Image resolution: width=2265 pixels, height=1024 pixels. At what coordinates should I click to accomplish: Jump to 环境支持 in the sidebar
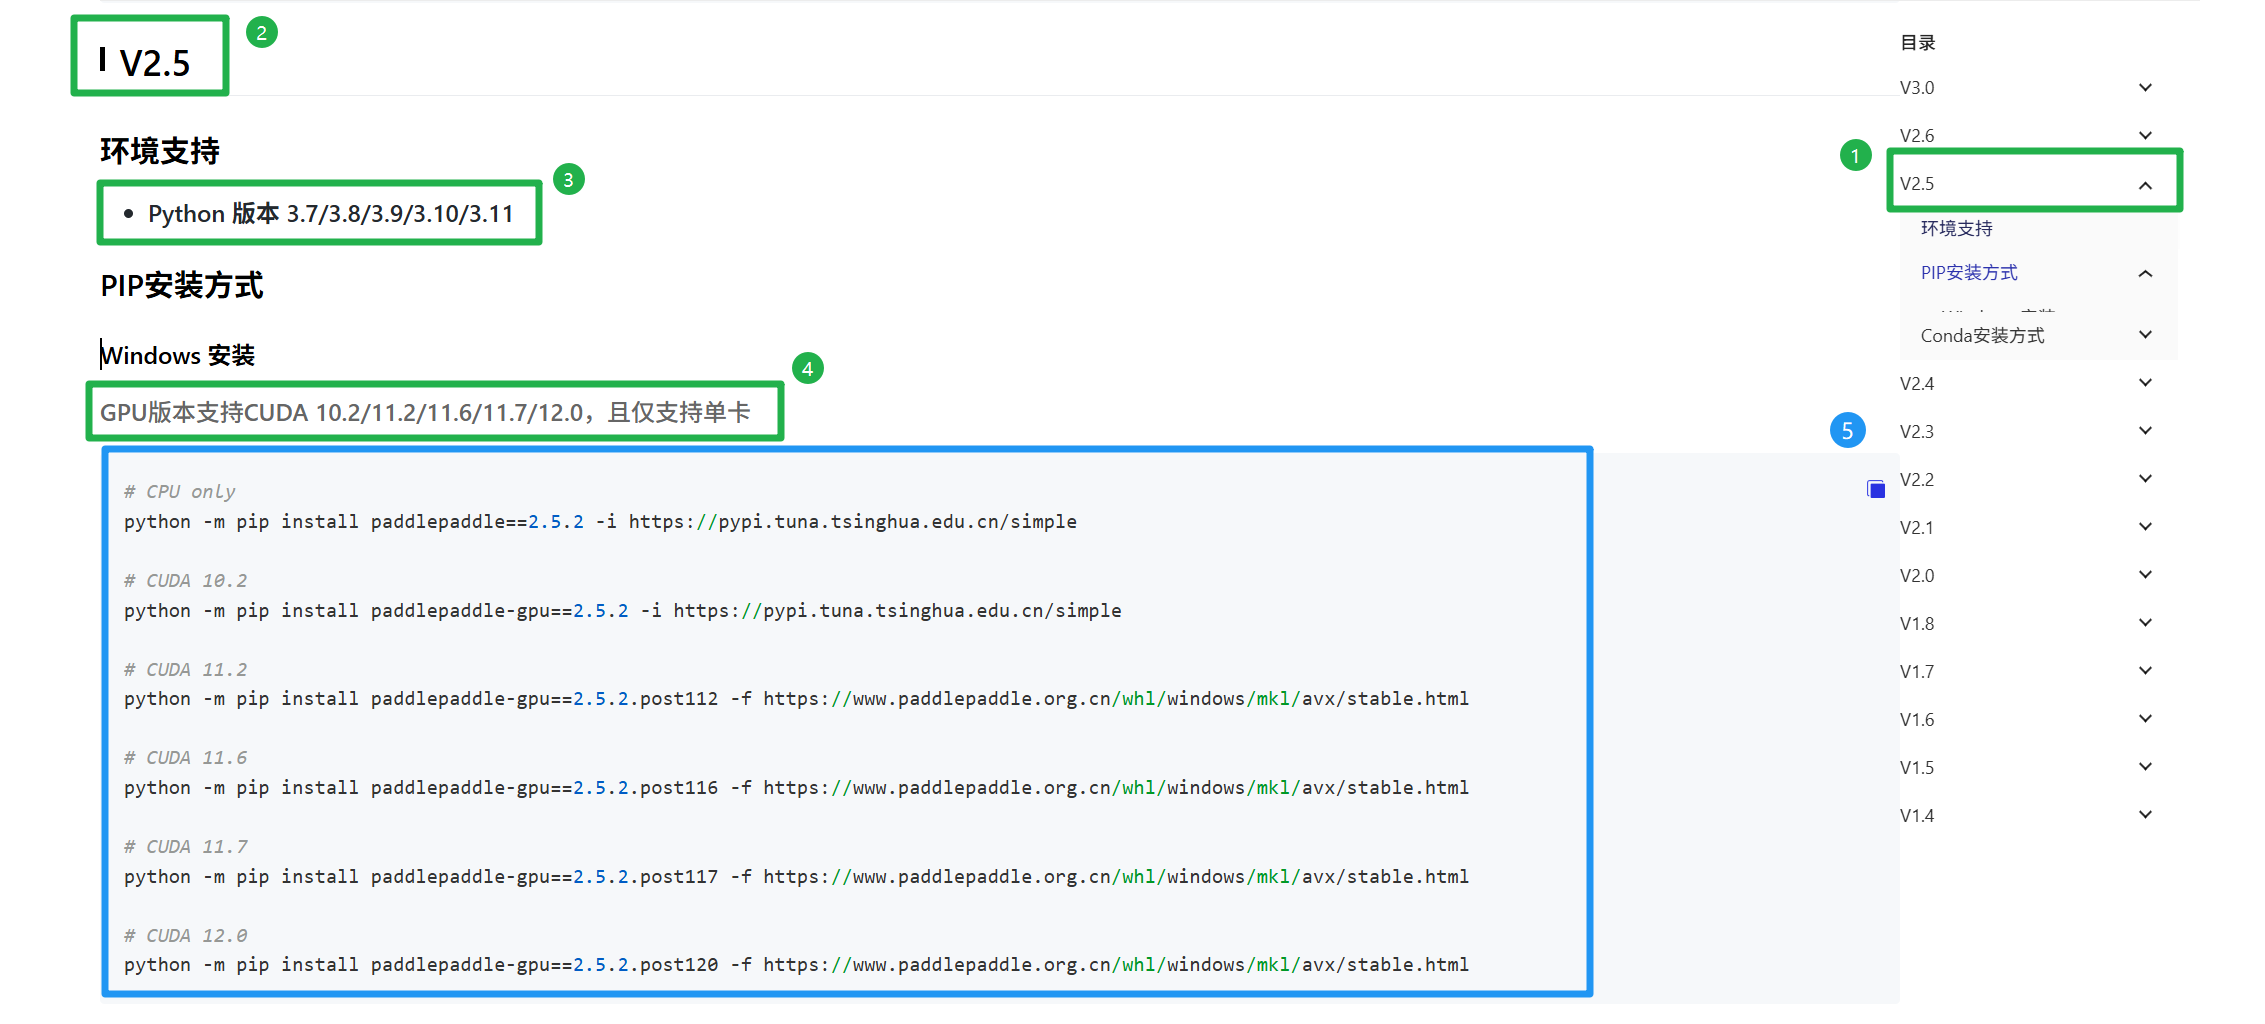click(1956, 228)
